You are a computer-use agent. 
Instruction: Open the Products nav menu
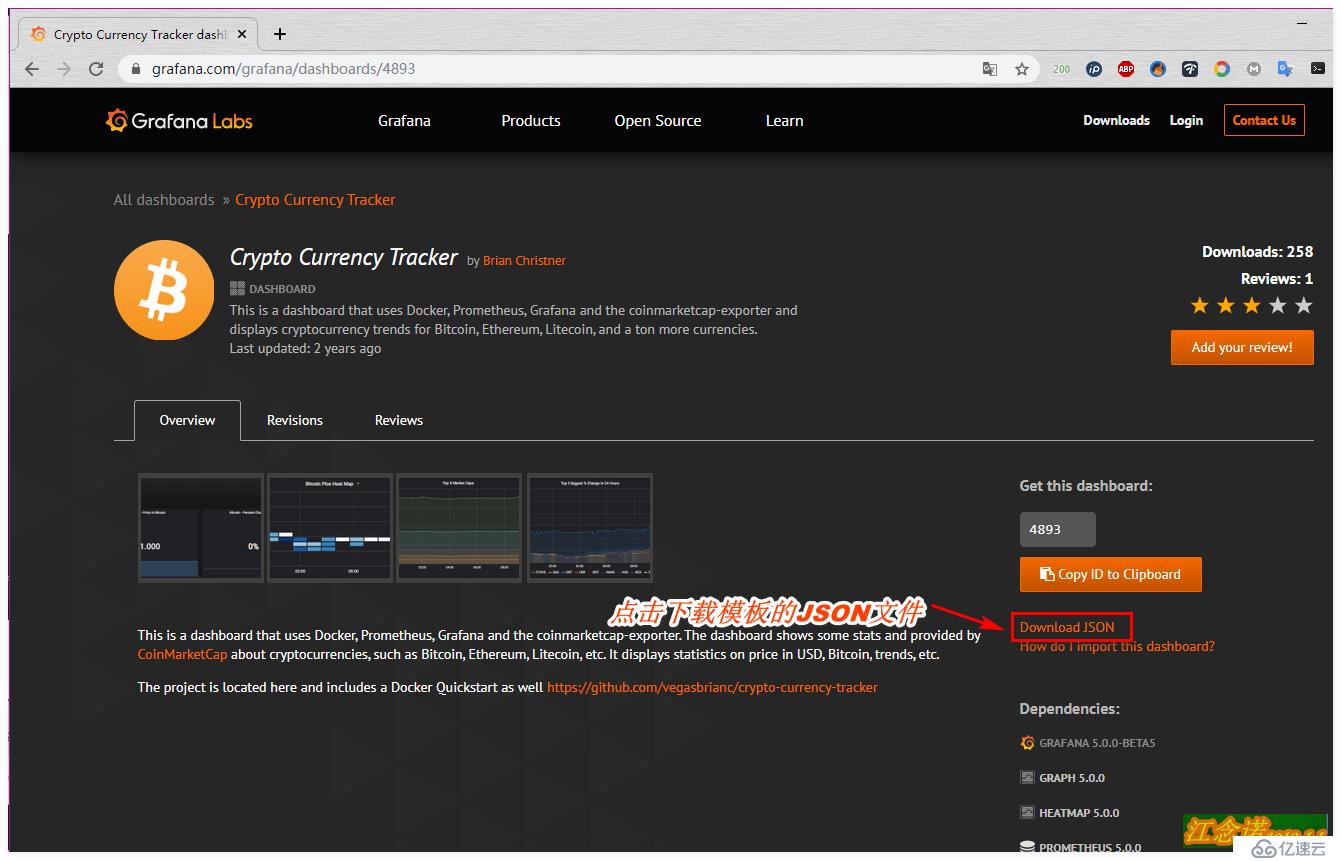pyautogui.click(x=531, y=121)
